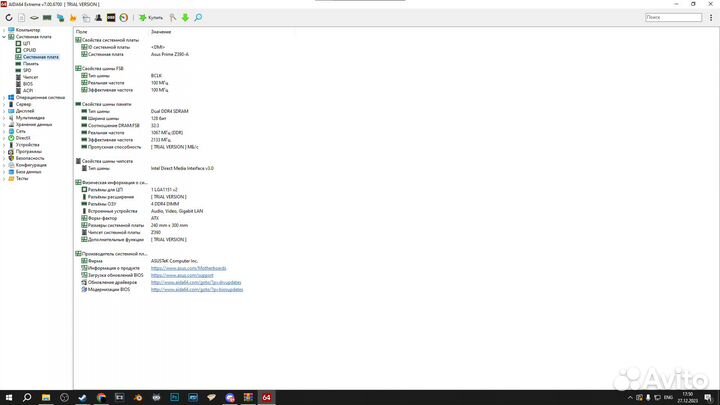Expand the Мультимедиа tree node
720x405 pixels.
(4, 118)
